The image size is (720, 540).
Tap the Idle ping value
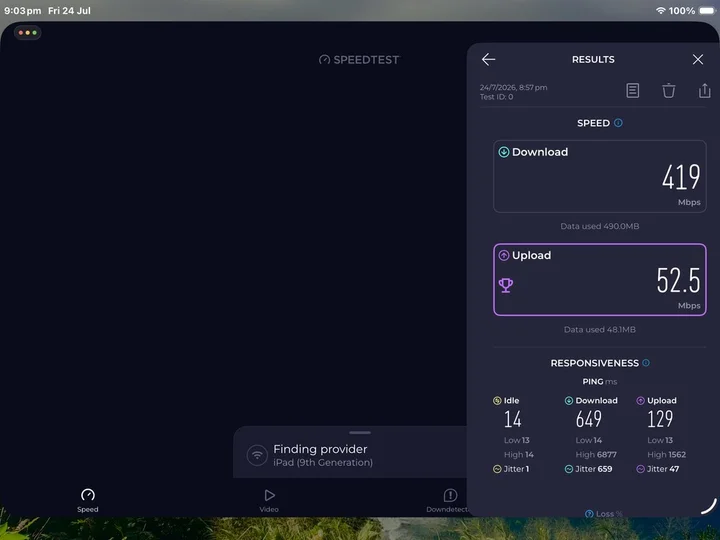[512, 419]
